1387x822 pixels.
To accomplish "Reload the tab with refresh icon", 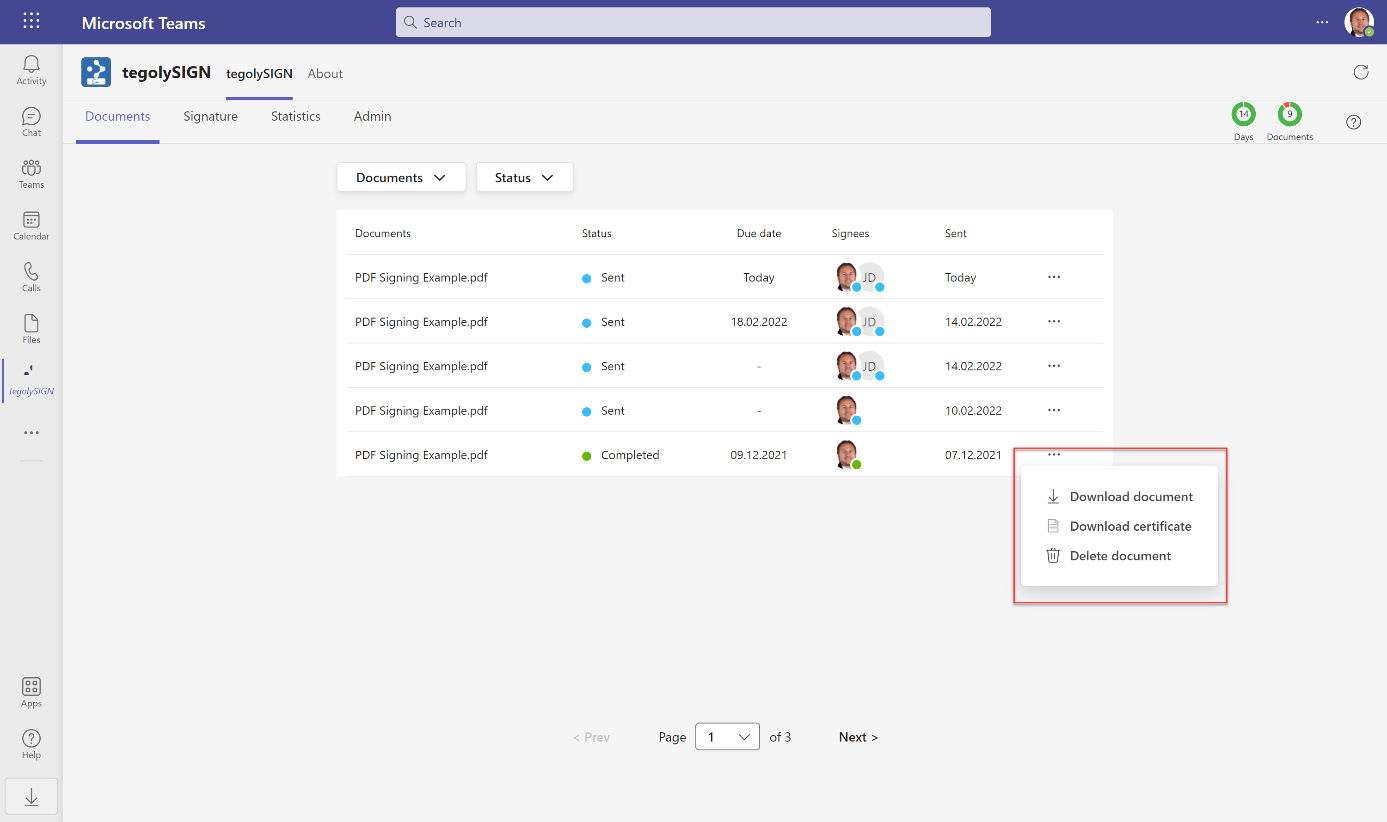I will [x=1360, y=72].
